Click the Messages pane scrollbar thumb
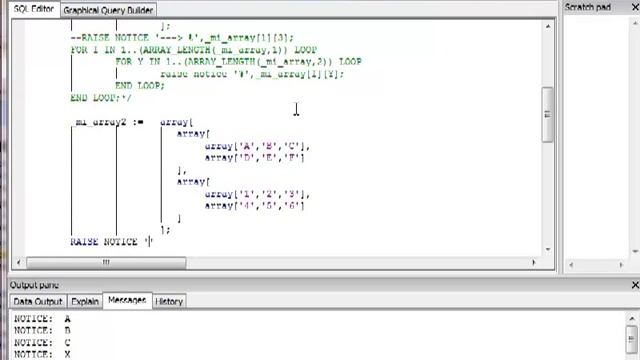Viewport: 640px width, 360px height. point(631,339)
